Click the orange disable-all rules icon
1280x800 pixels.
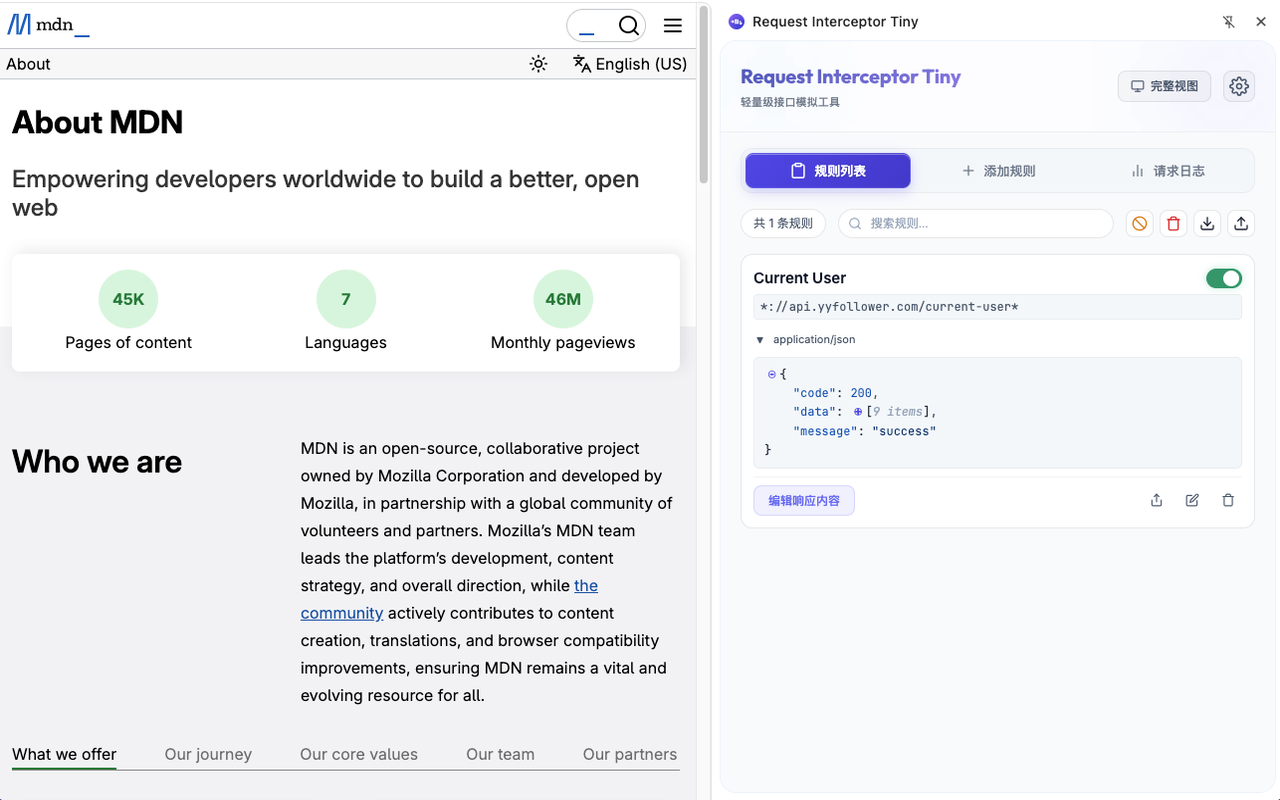1139,224
